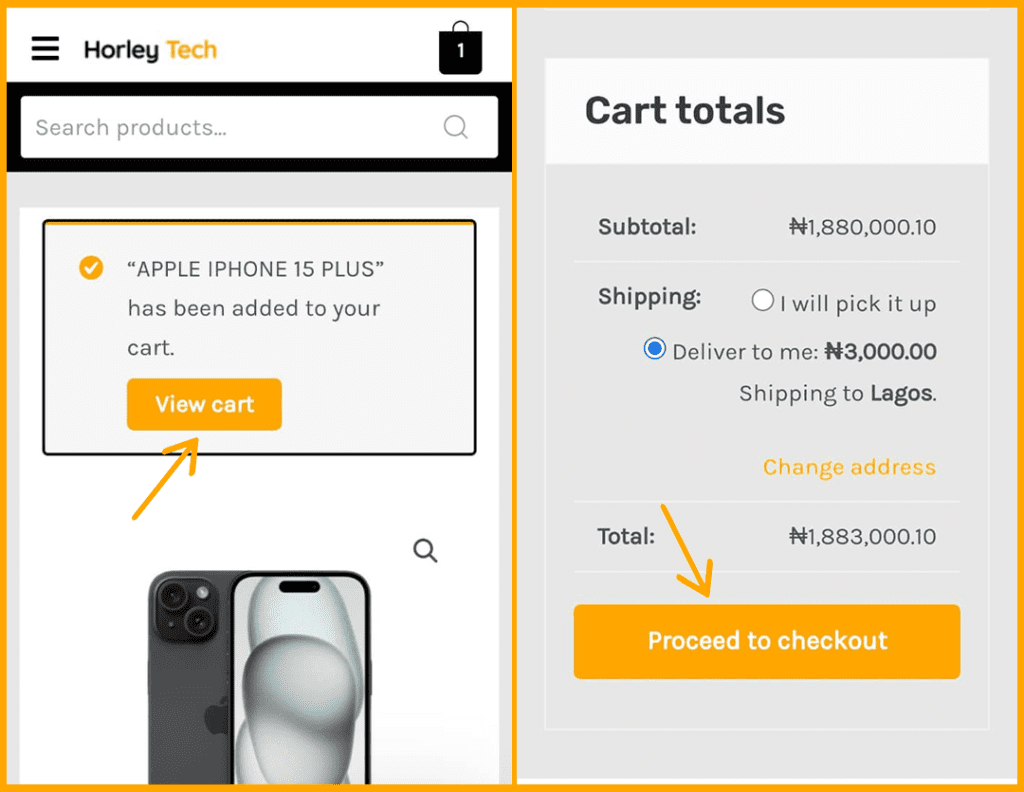
Task: Click the orange checkmark in the cart notification
Action: [91, 268]
